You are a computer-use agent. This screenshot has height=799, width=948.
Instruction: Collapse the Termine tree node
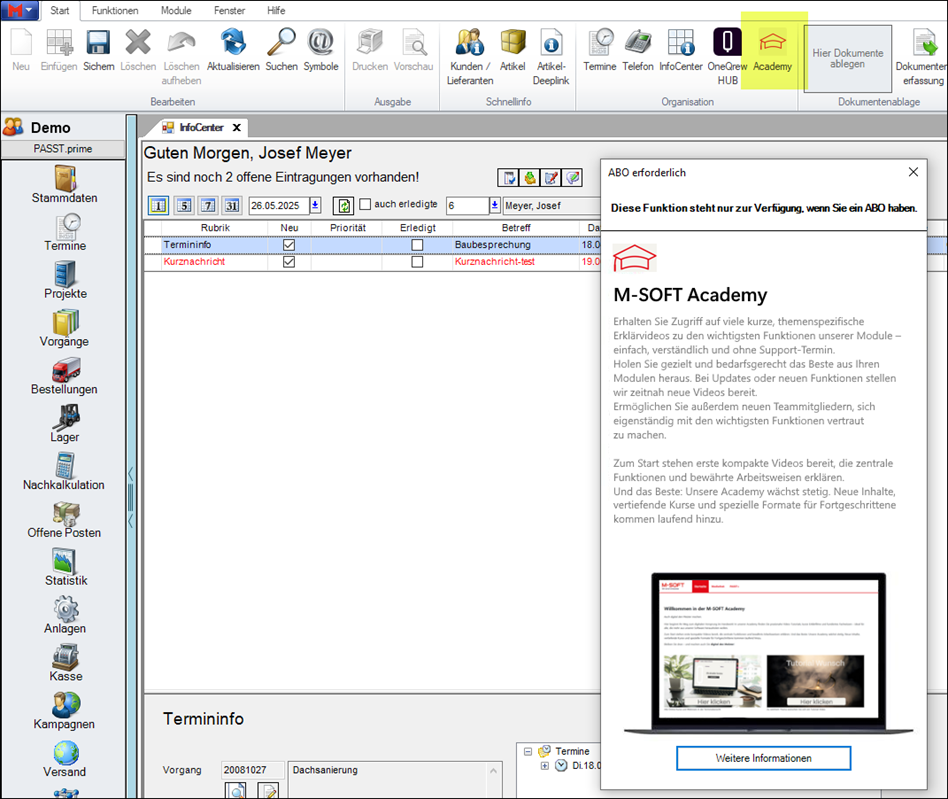(528, 751)
